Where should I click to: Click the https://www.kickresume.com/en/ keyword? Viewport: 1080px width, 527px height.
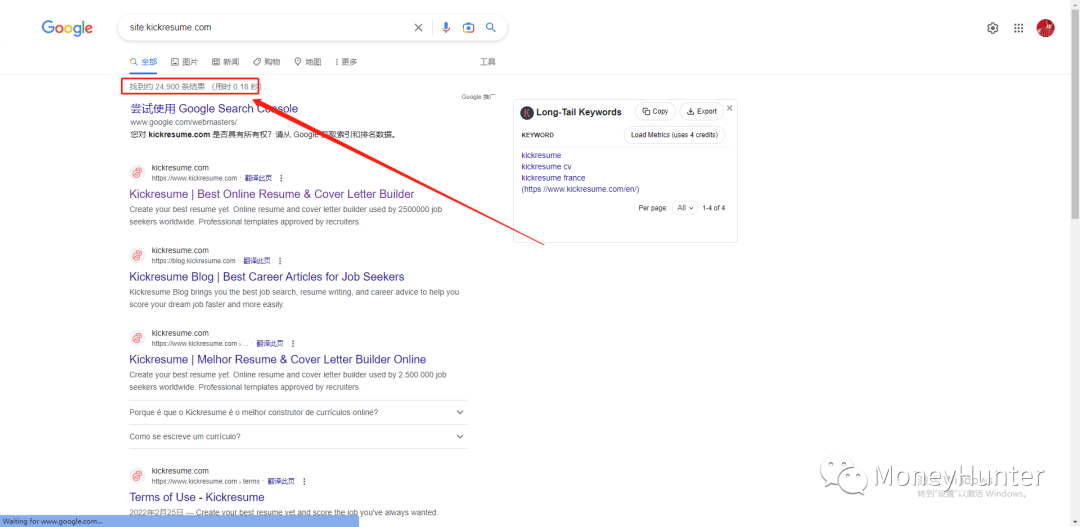(581, 189)
